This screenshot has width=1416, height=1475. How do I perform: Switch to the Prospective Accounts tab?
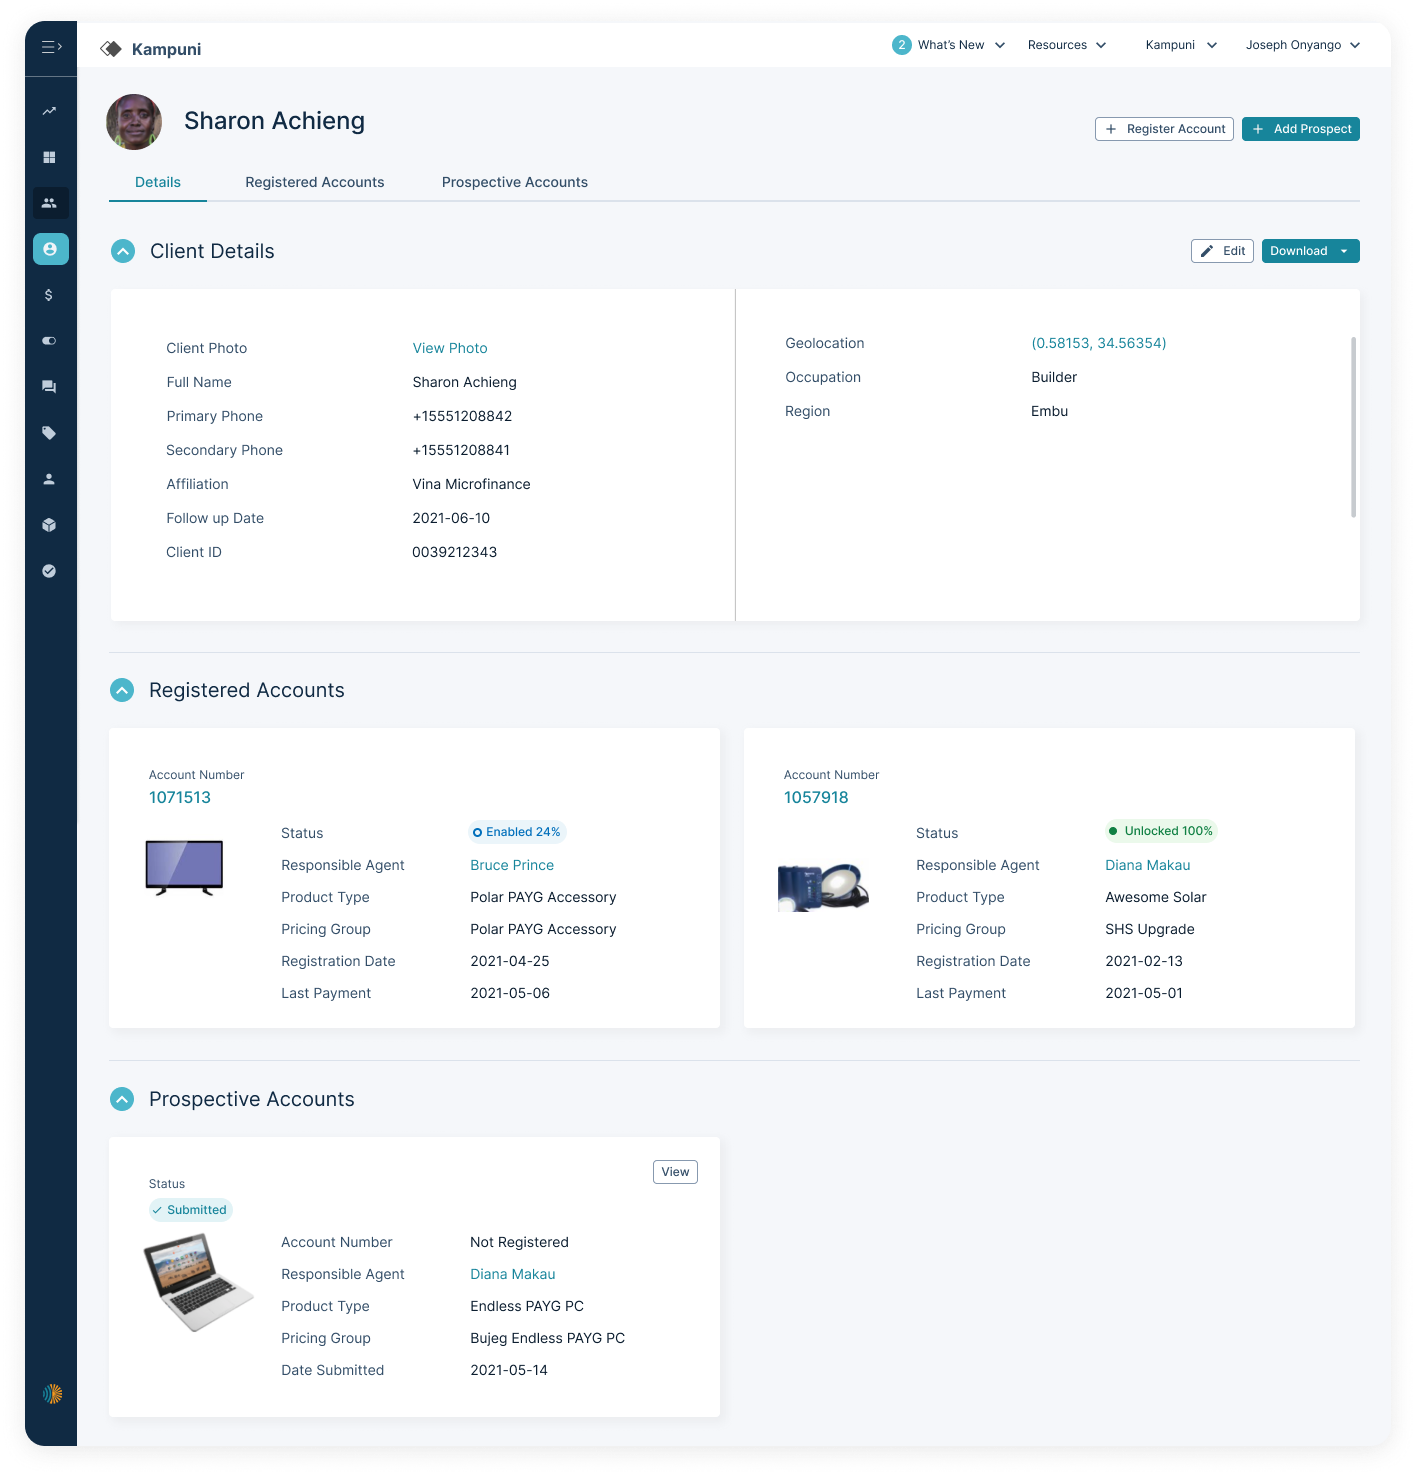tap(514, 182)
